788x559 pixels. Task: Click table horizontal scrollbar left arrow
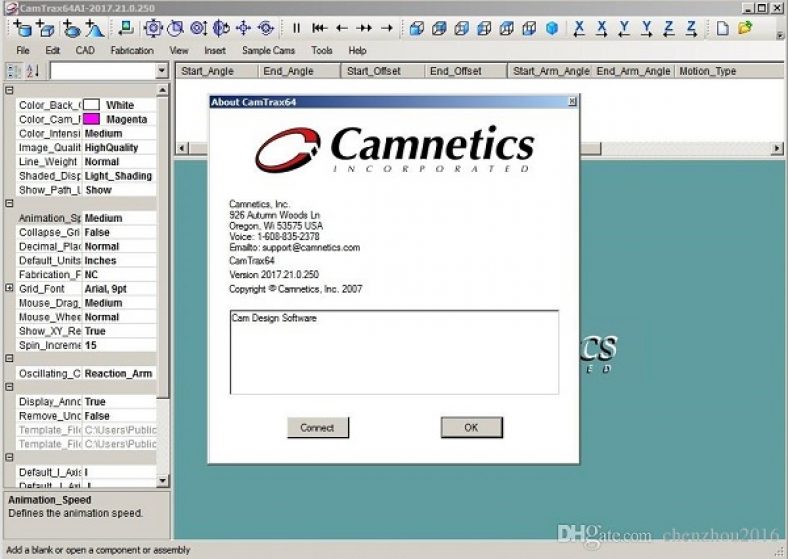(182, 148)
